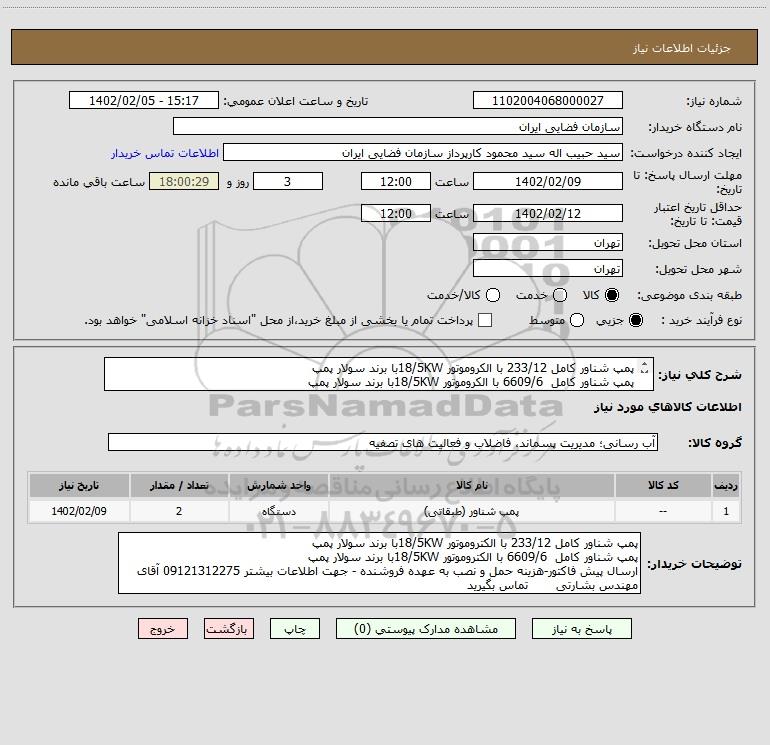
Task: Click the unit cell 'دستگاه'
Action: [278, 511]
